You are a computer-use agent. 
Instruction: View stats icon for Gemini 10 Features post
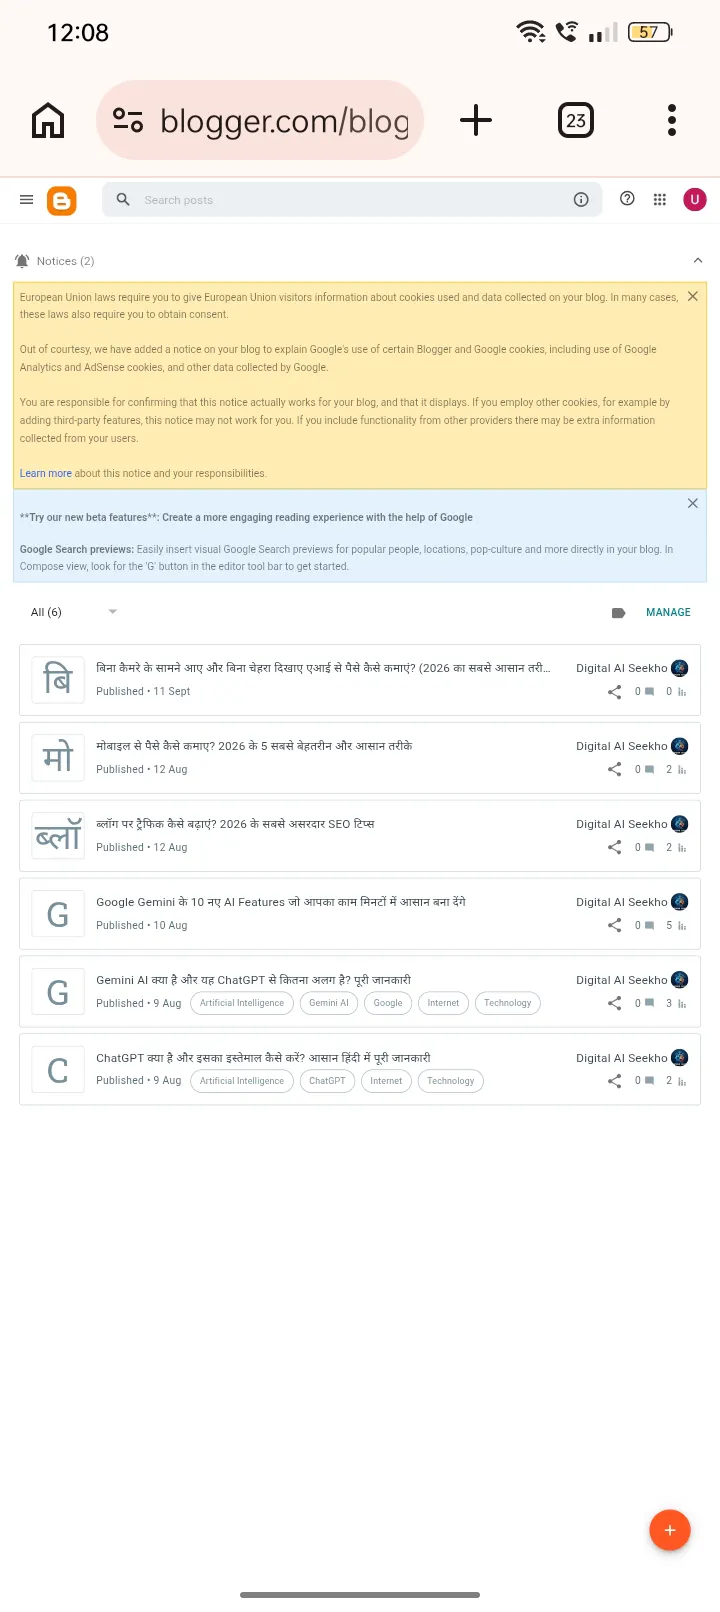click(682, 926)
